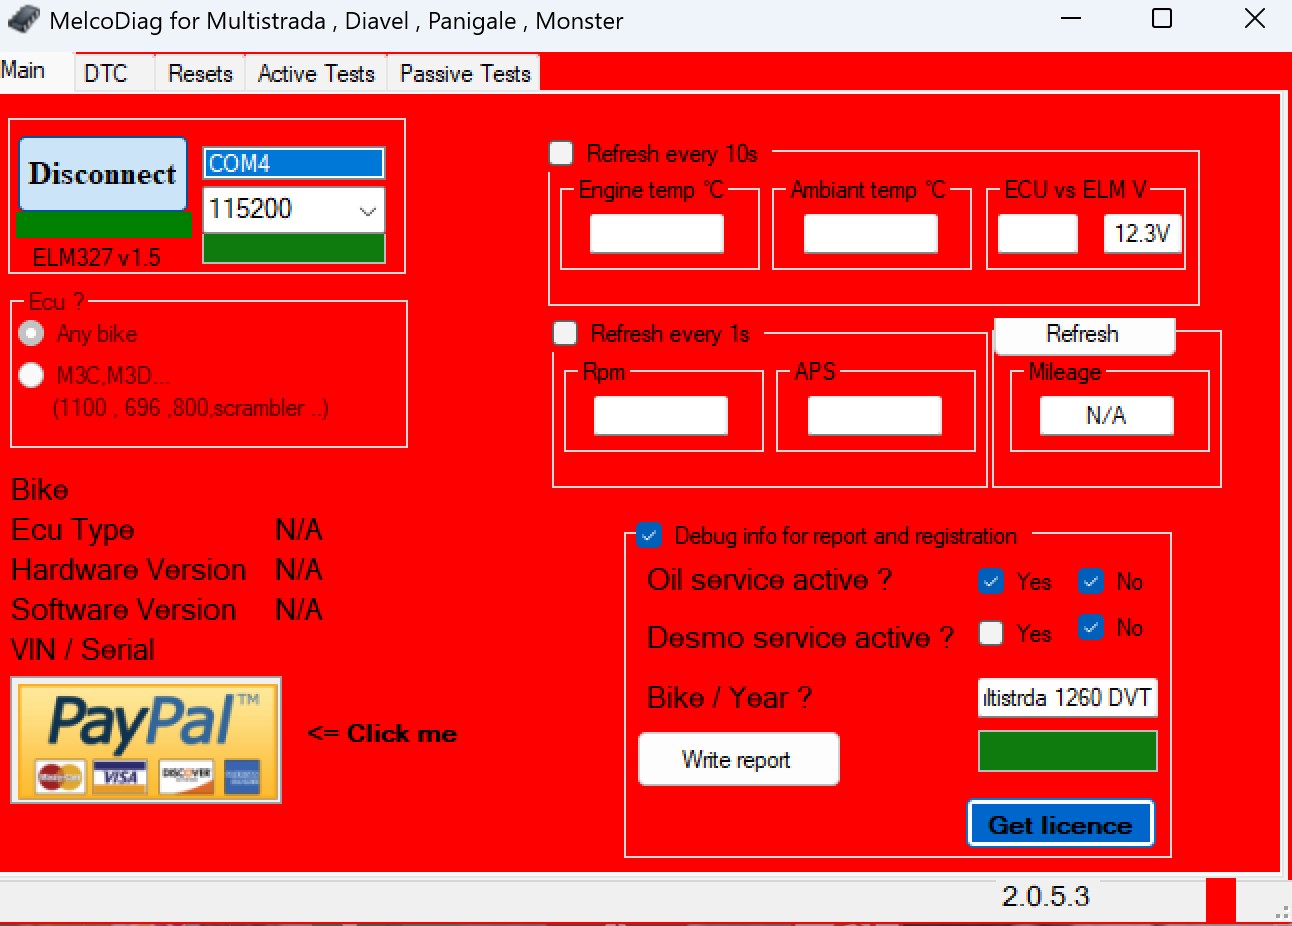Switch to the Resets tab
The image size is (1292, 926).
click(x=200, y=73)
